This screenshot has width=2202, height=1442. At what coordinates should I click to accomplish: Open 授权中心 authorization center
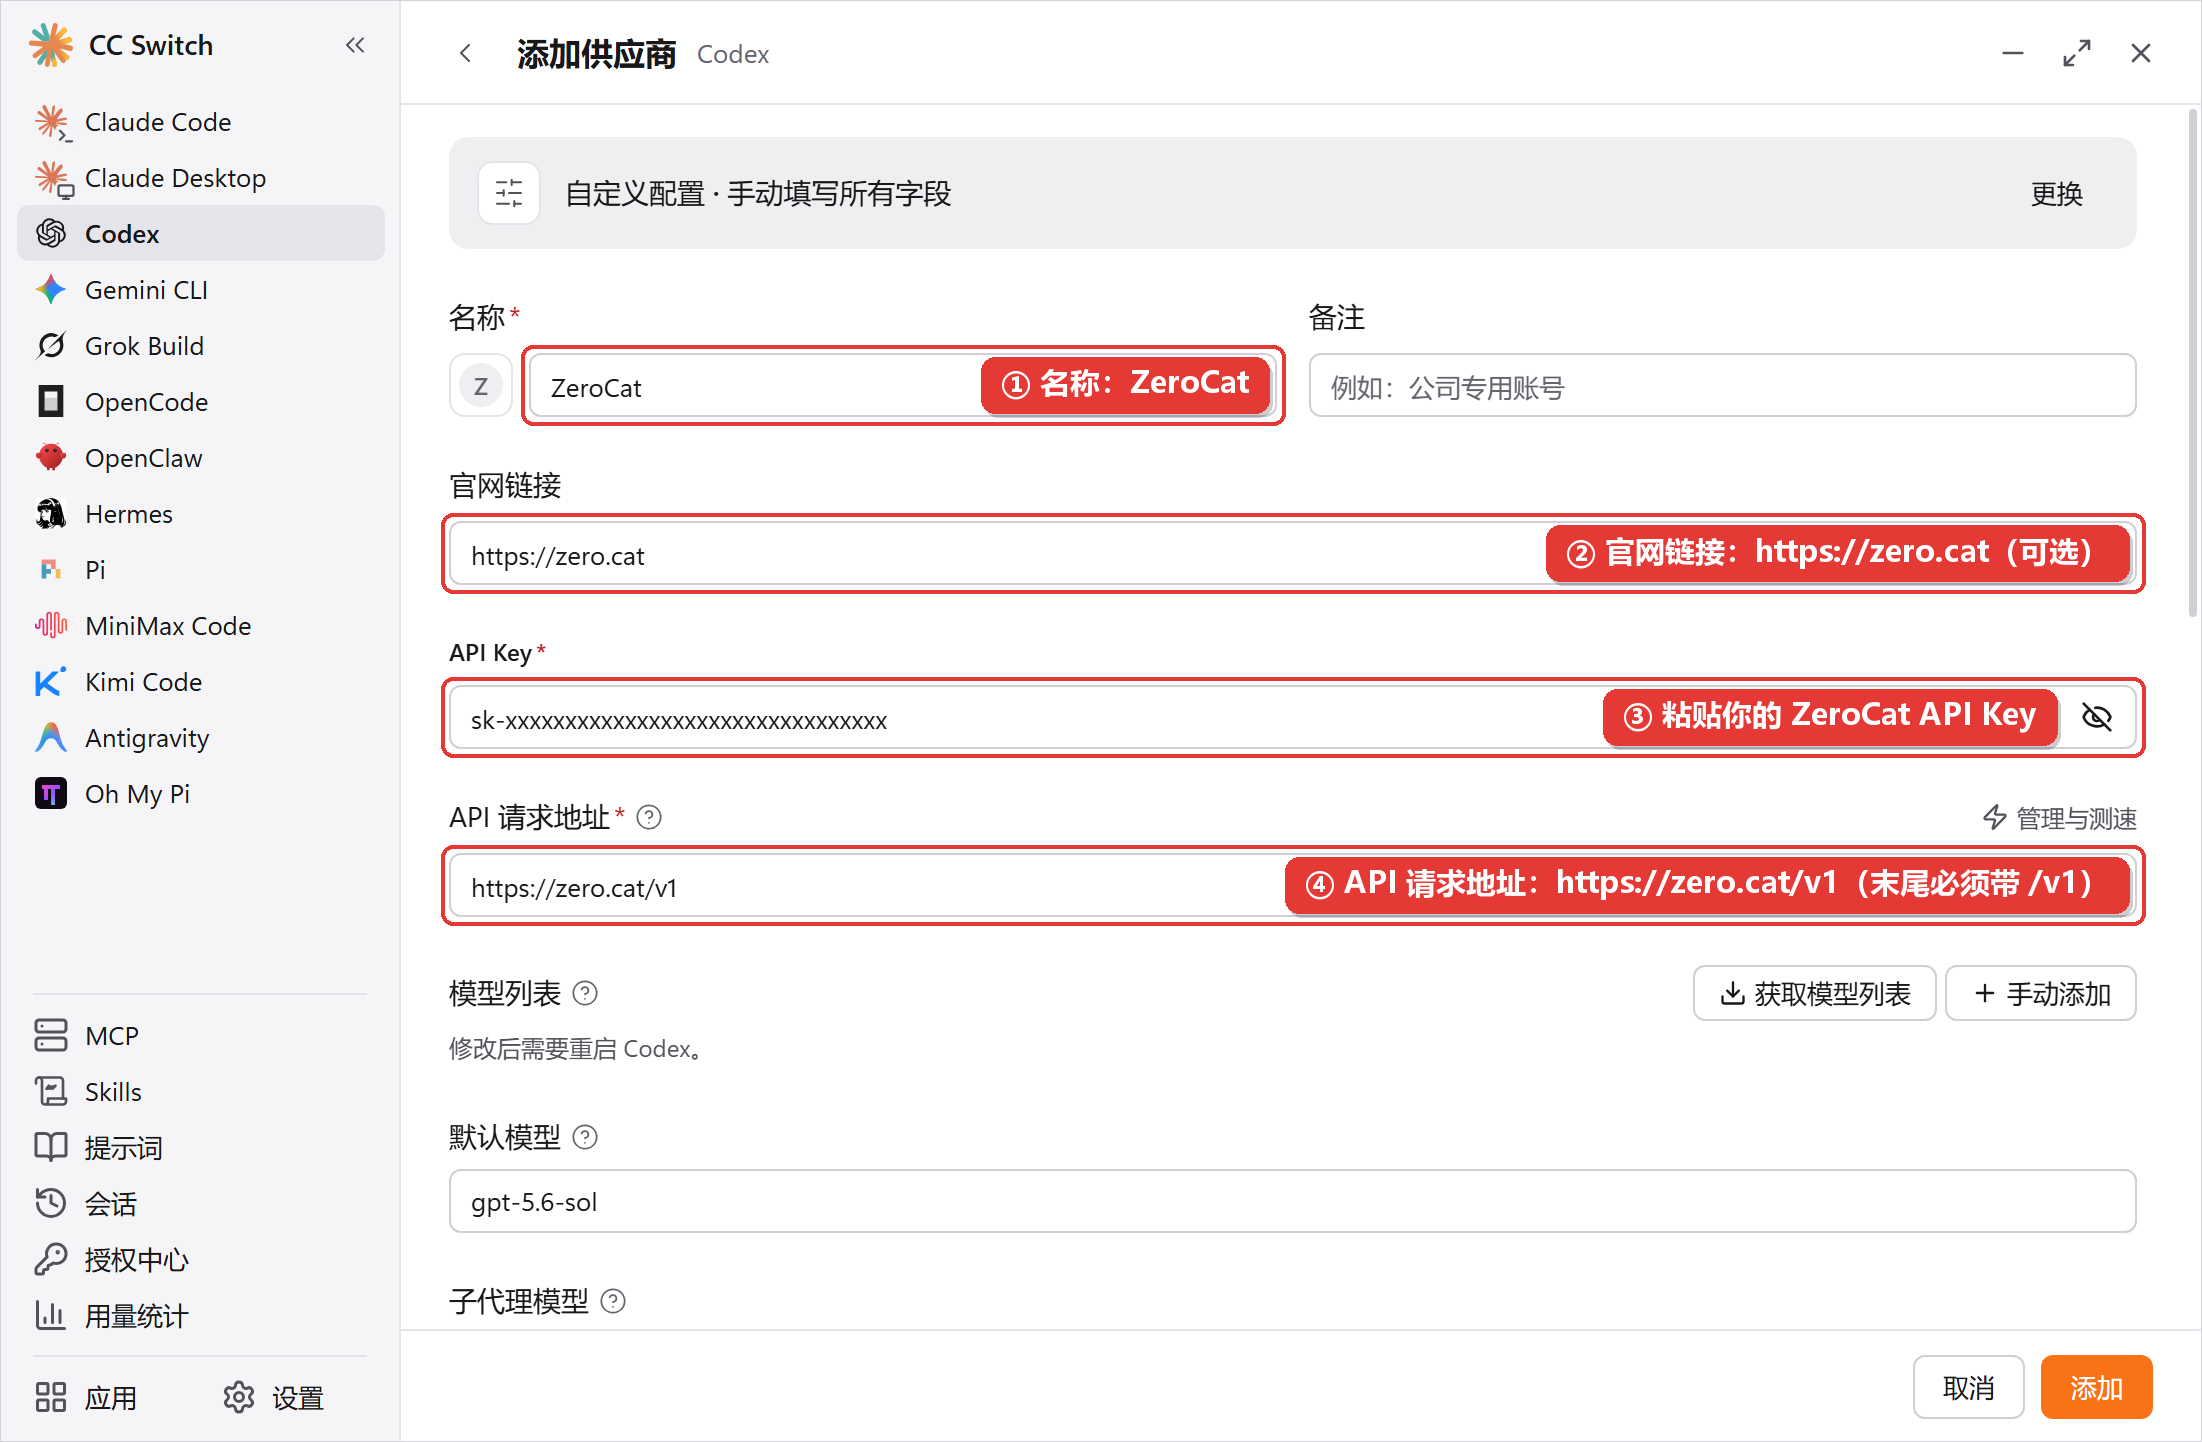pos(201,1260)
